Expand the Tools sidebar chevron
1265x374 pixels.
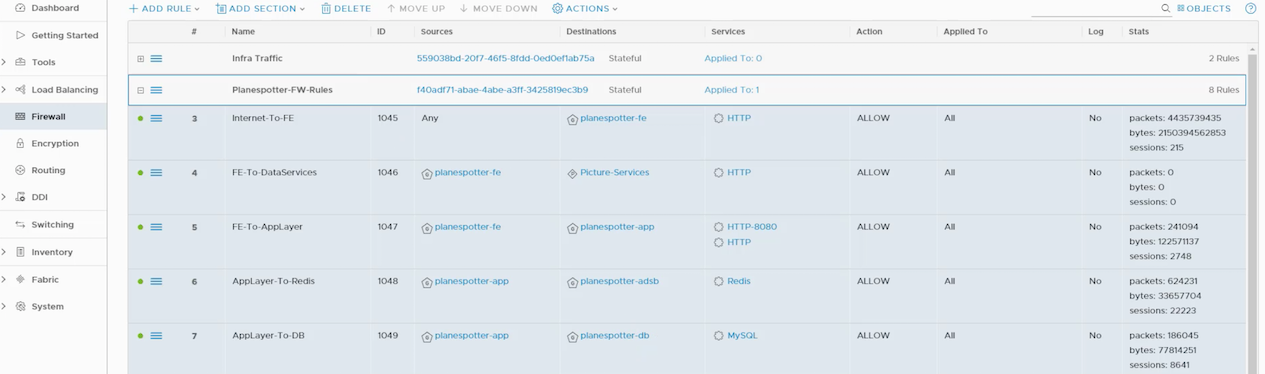click(4, 62)
